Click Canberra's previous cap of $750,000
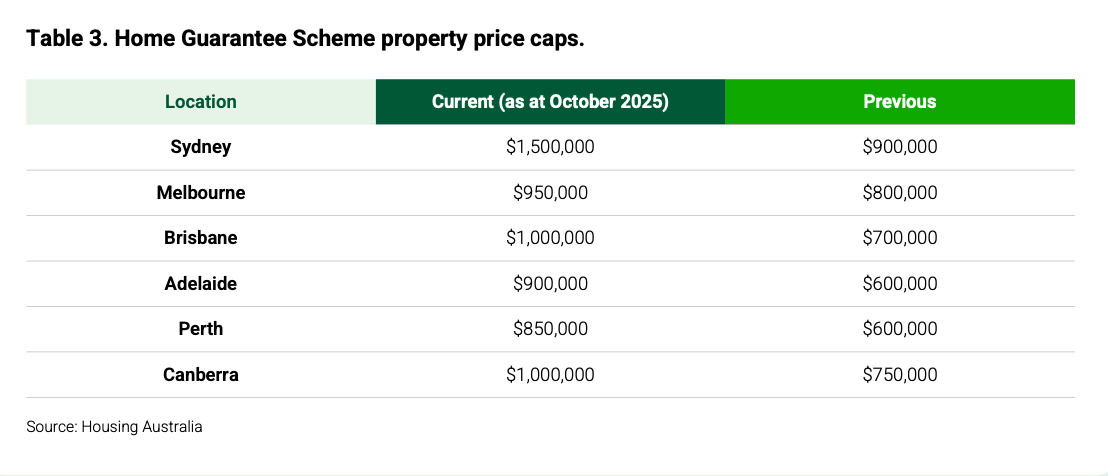 tap(900, 375)
